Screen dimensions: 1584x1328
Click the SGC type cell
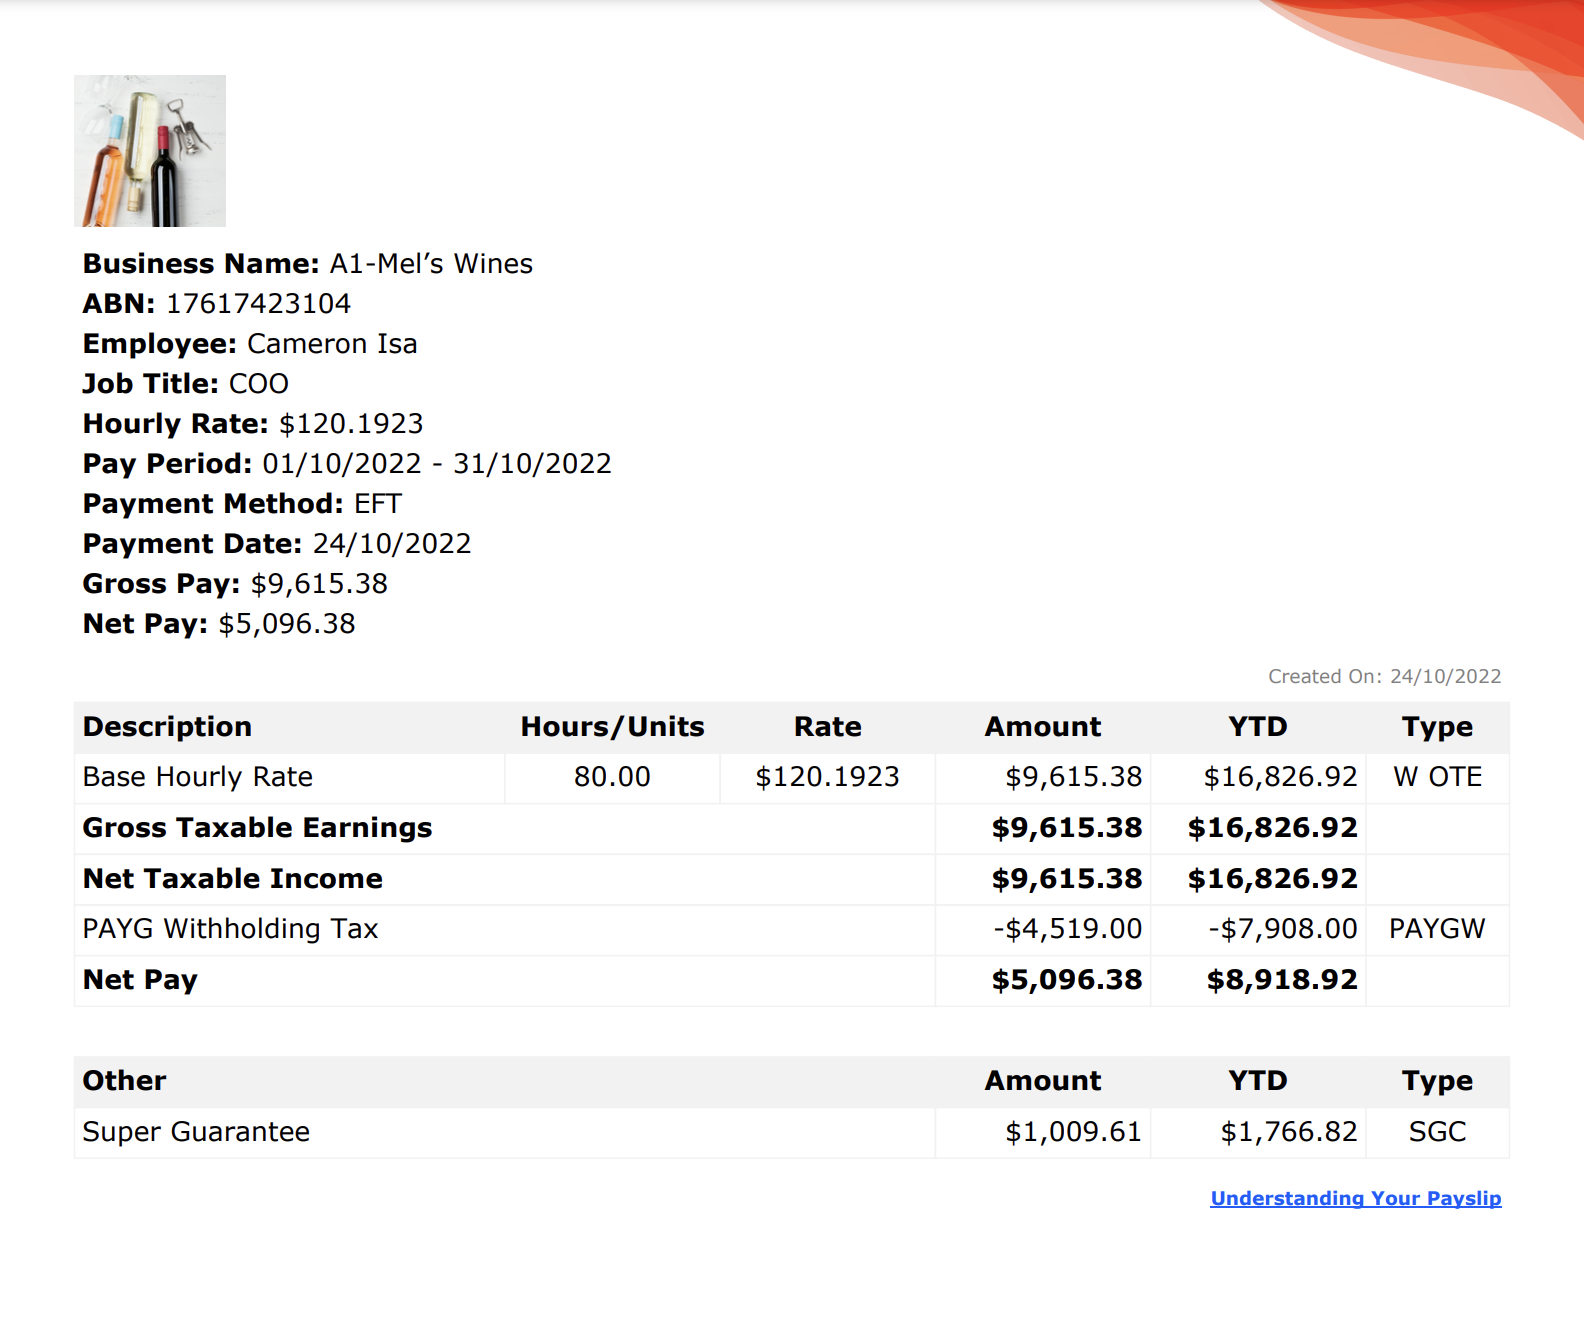[1437, 1132]
